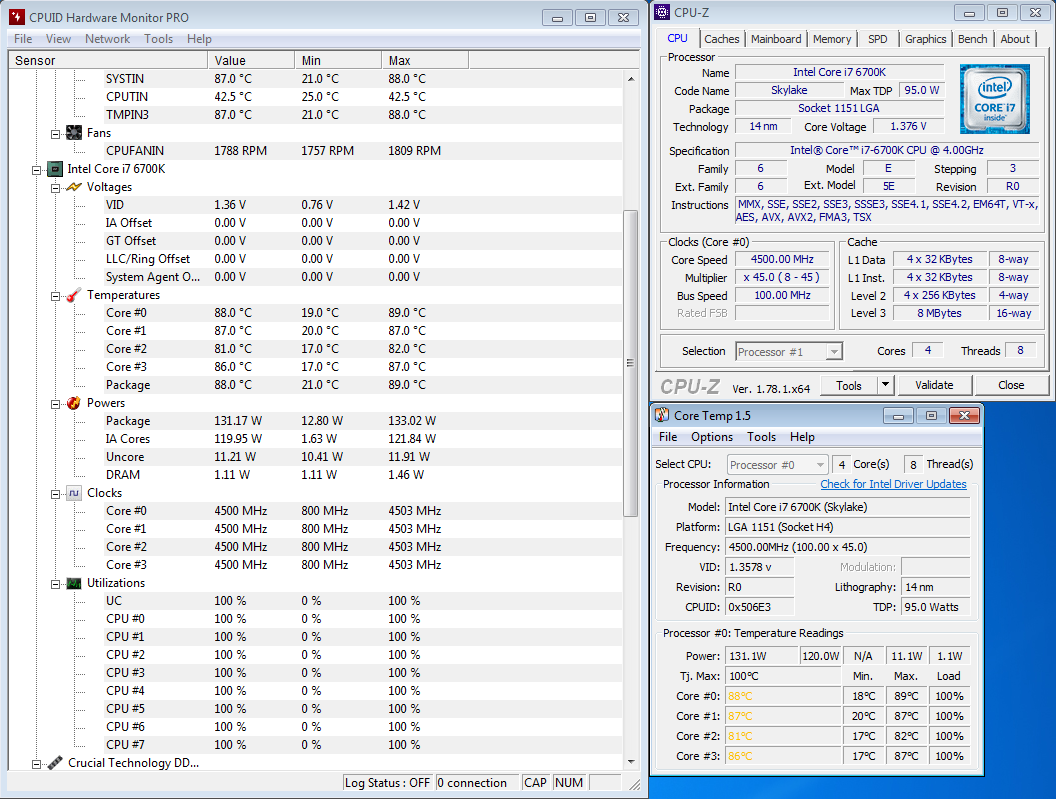Click the Intel Core i7 6700K chip icon

pyautogui.click(x=55, y=169)
